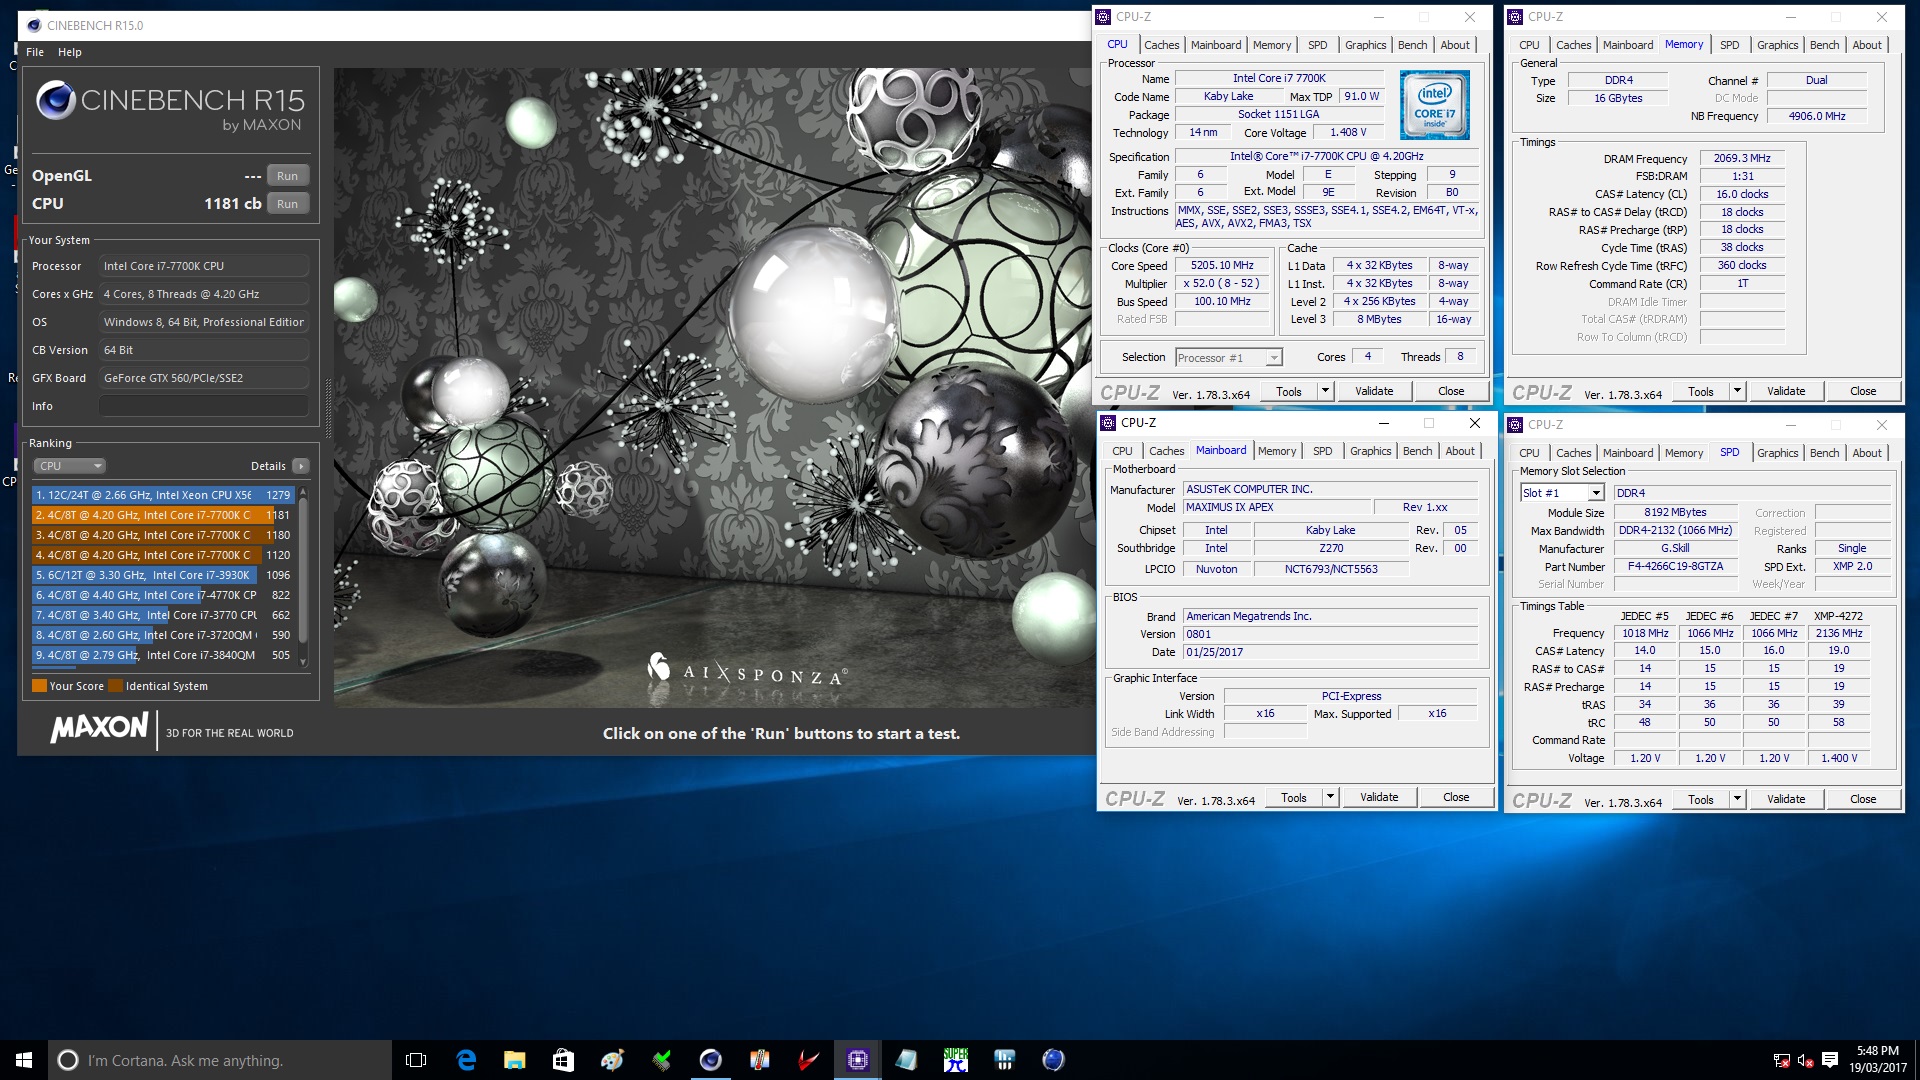Click the Cinebench title bar icon

click(34, 25)
